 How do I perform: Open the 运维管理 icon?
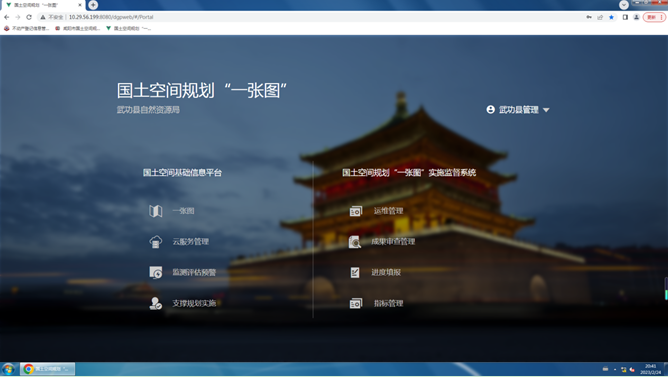click(355, 211)
